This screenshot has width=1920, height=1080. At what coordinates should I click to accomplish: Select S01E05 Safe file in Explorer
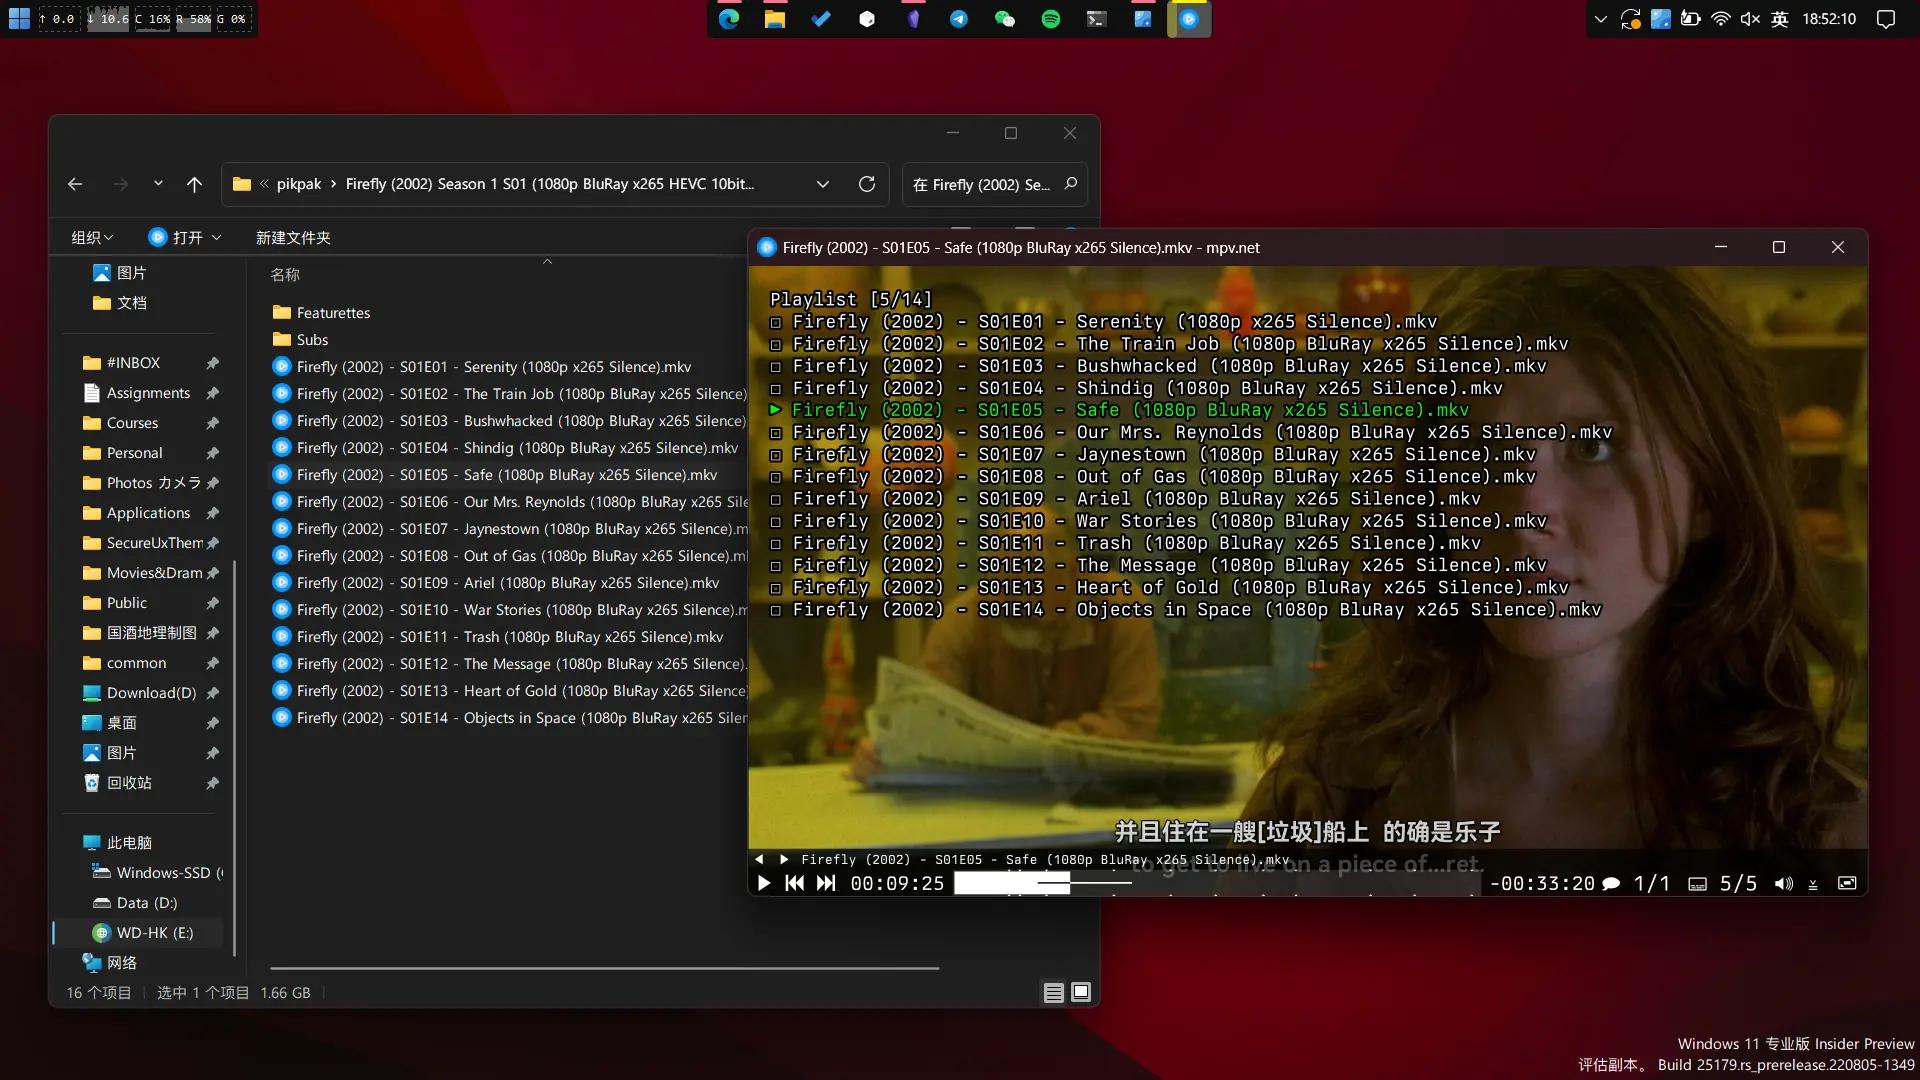coord(495,475)
